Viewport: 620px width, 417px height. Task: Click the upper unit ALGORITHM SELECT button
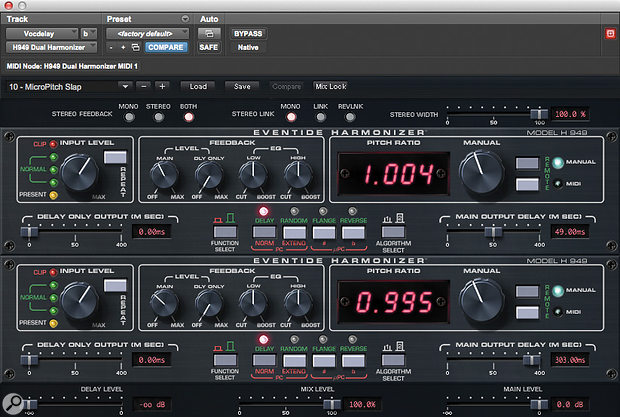click(x=393, y=232)
